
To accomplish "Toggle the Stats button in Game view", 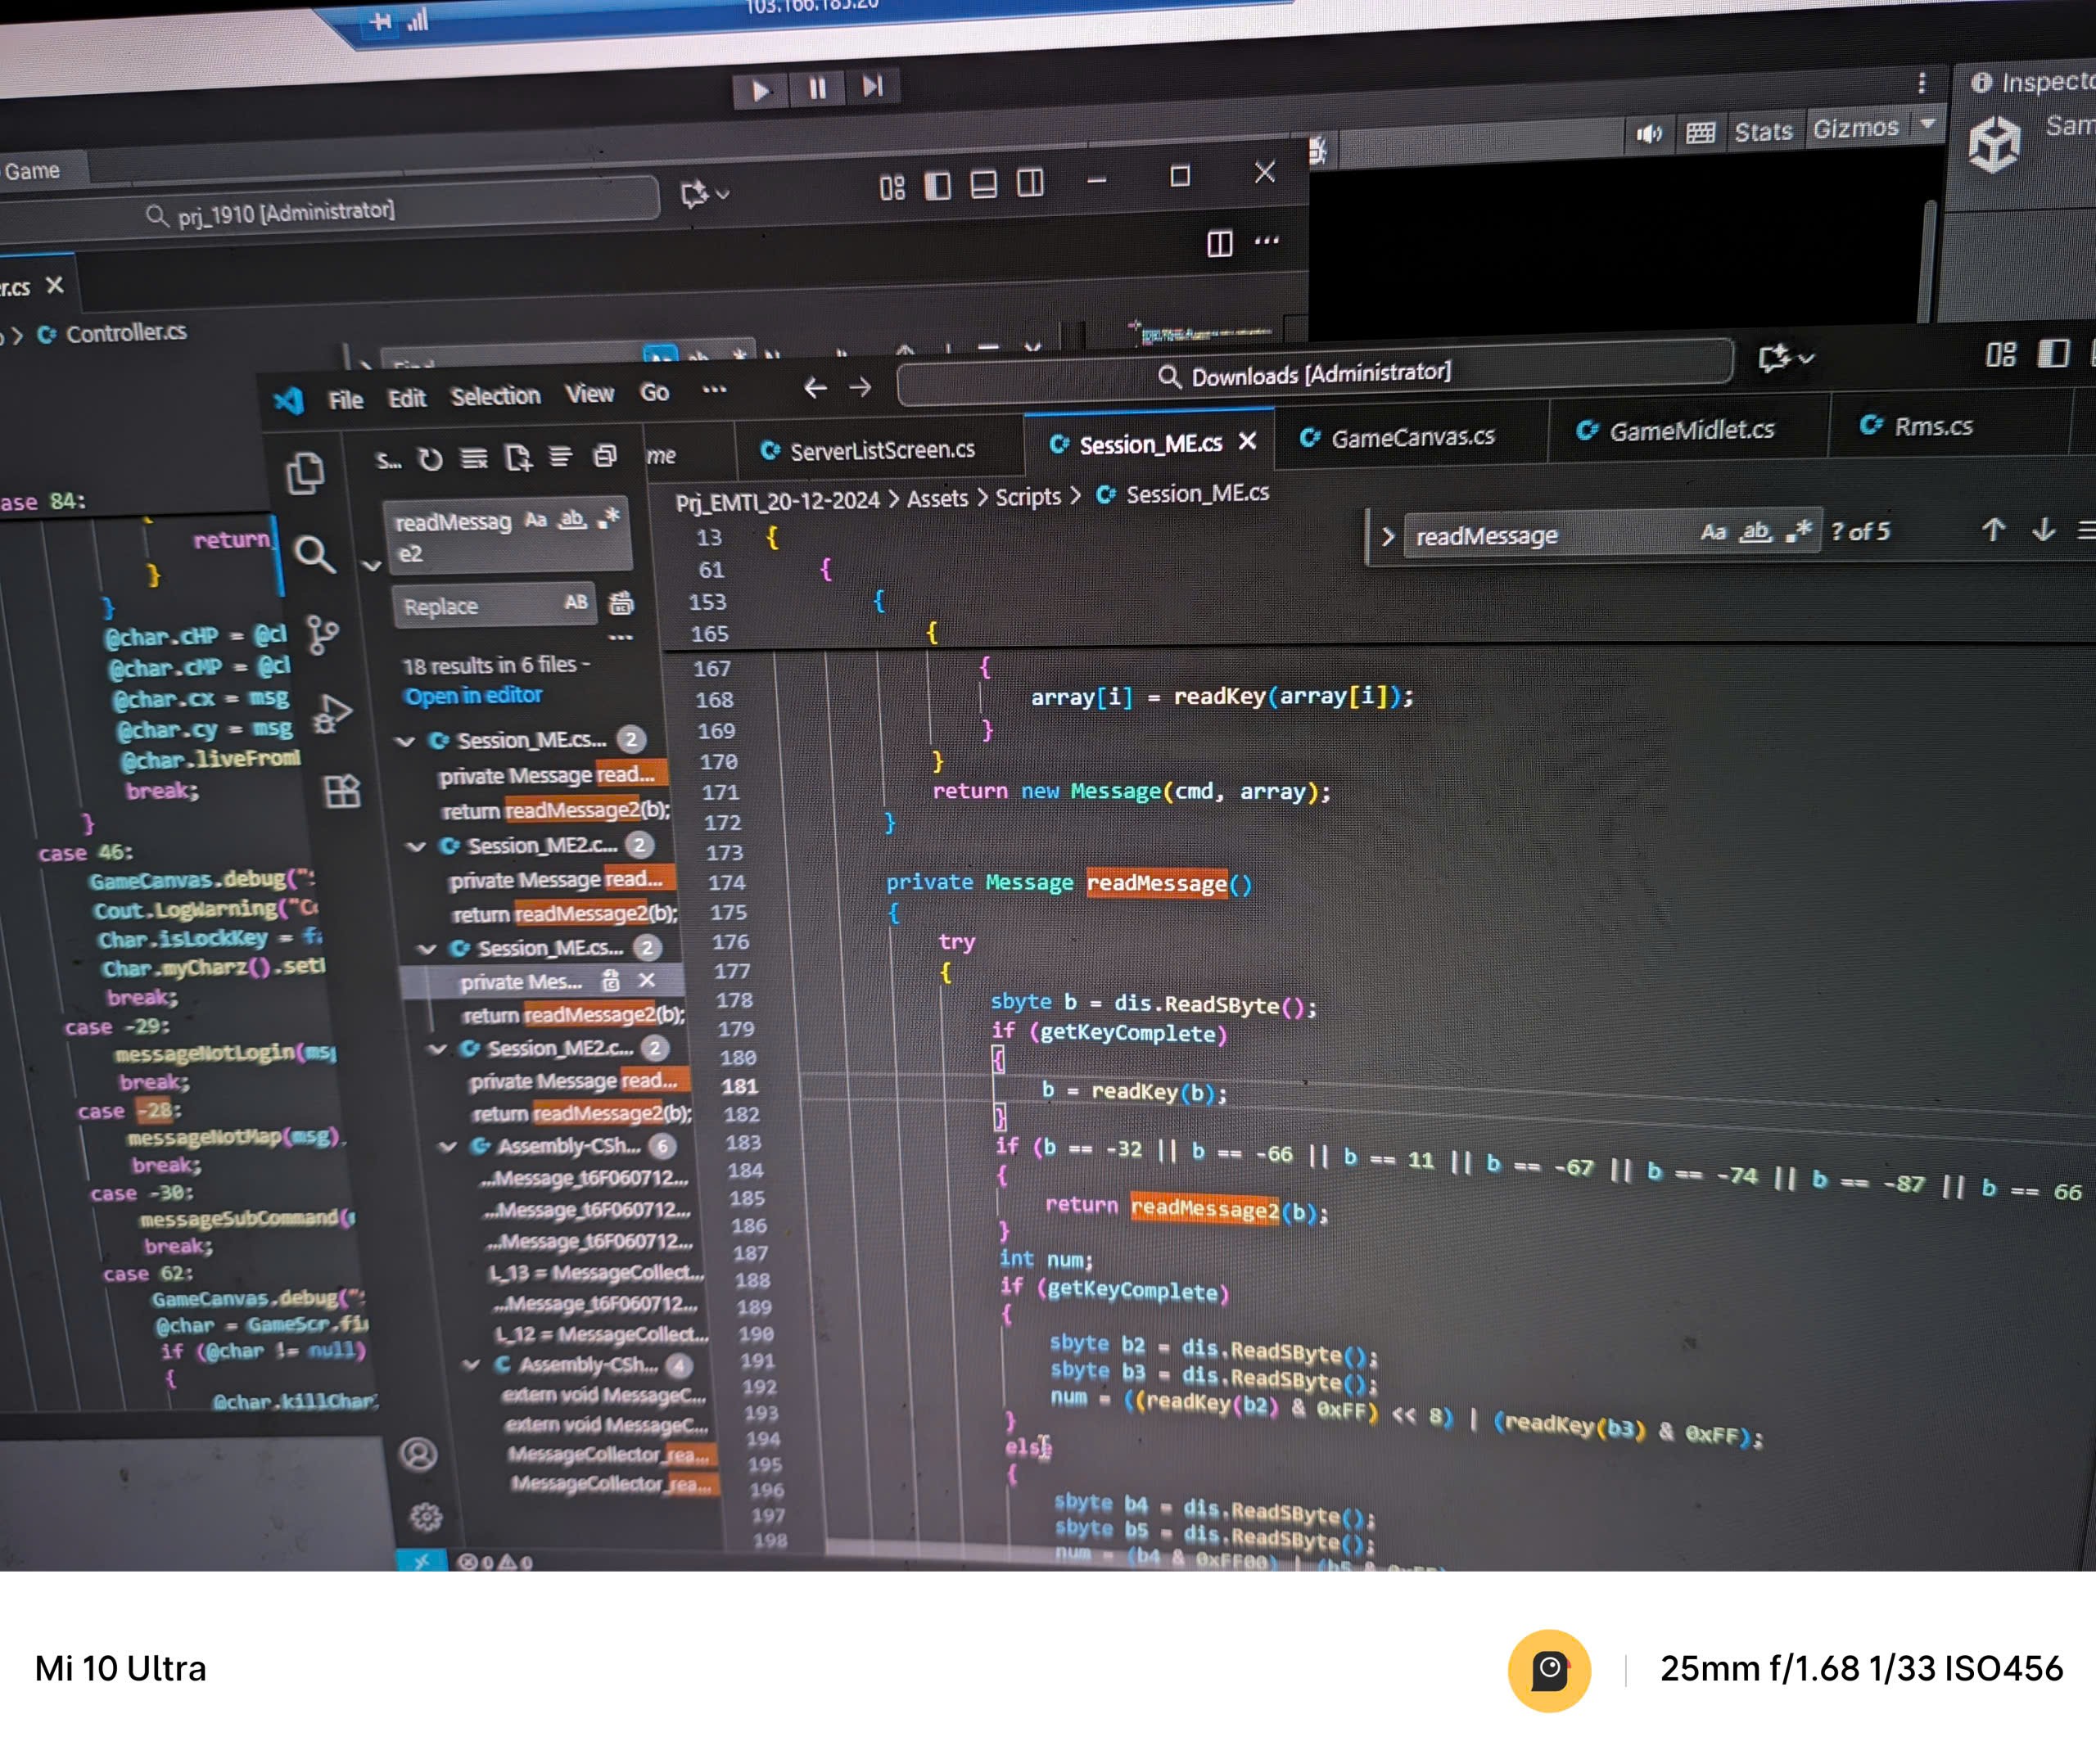I will point(1763,131).
